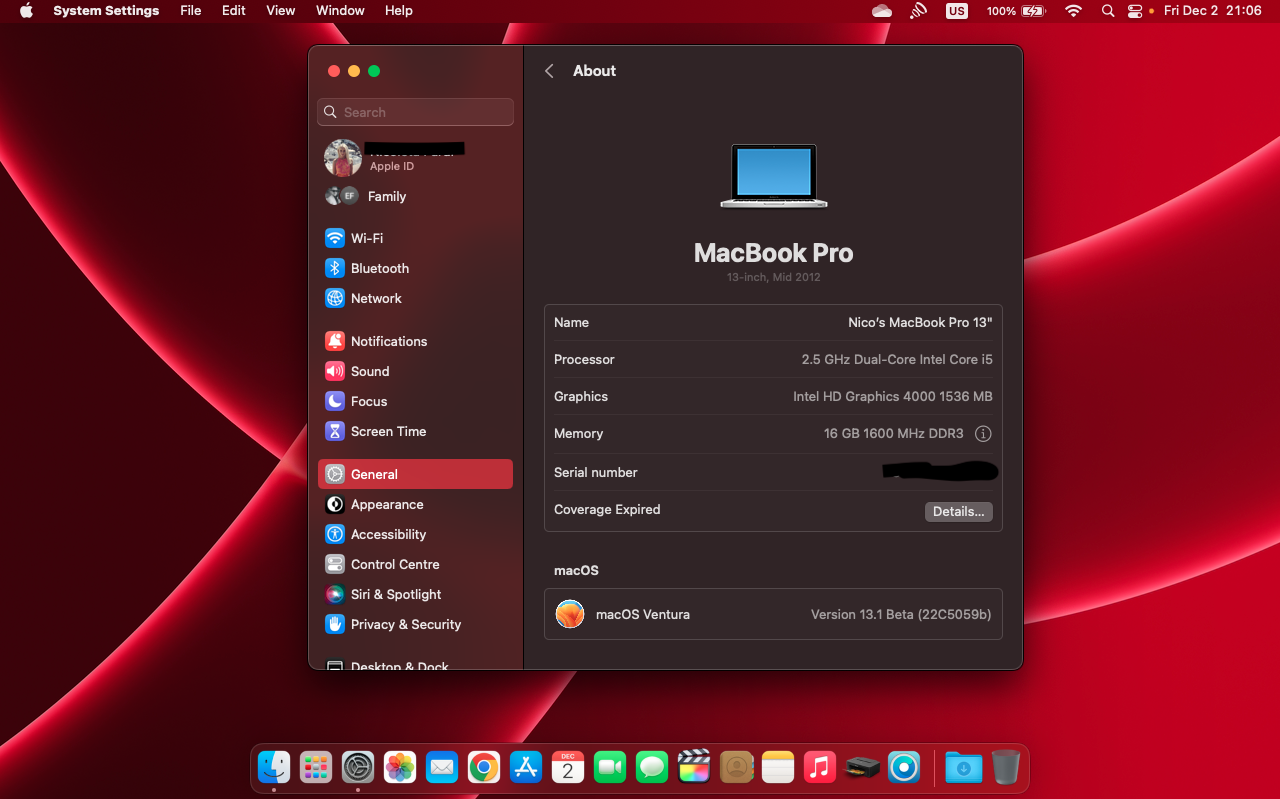
Task: Open Finder from the Dock
Action: pyautogui.click(x=274, y=767)
